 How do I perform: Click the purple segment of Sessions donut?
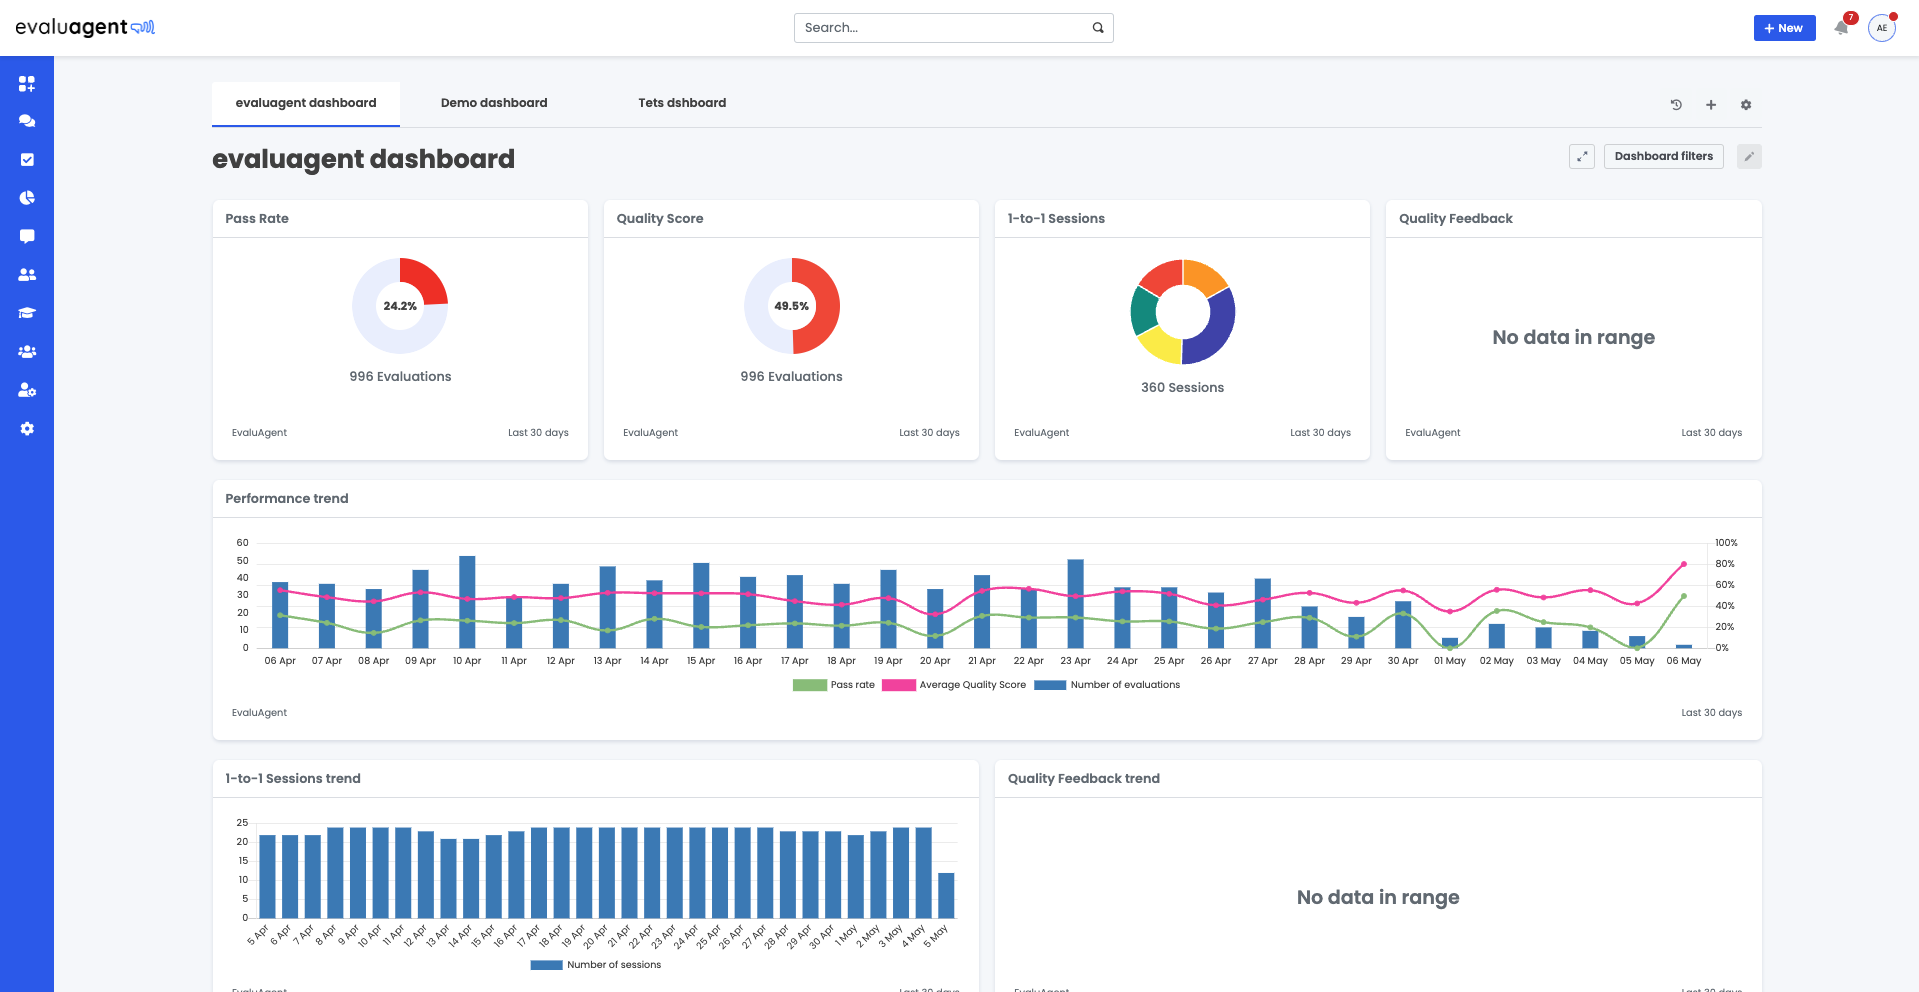click(1215, 328)
